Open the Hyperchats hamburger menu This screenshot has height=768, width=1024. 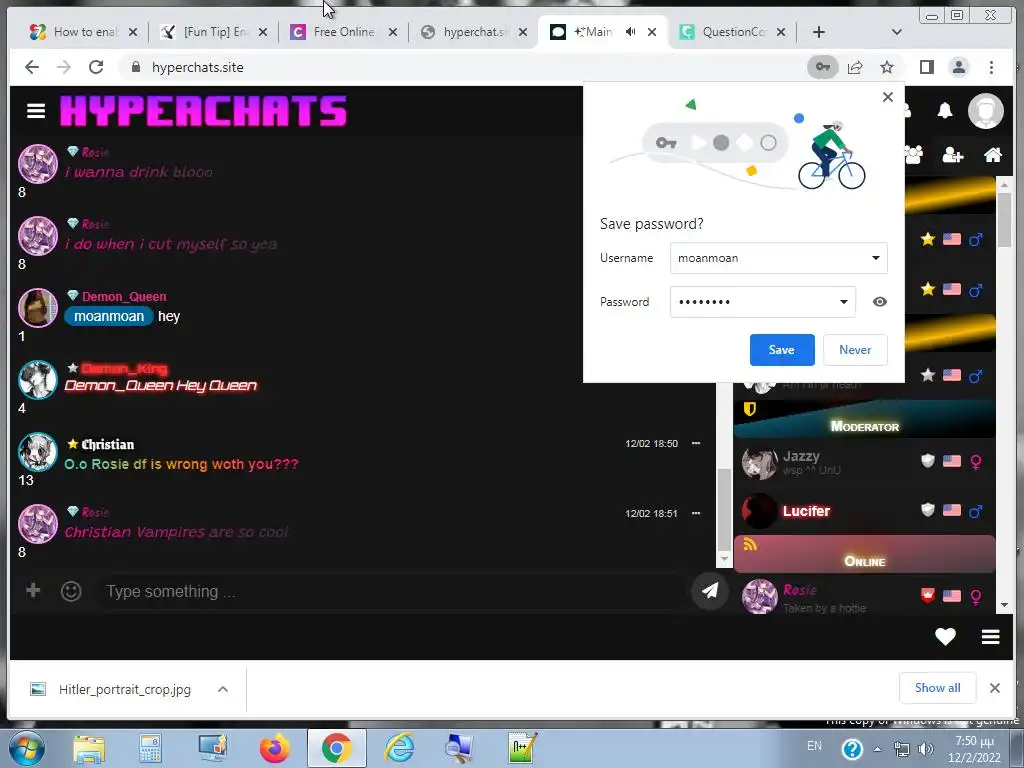[x=36, y=111]
